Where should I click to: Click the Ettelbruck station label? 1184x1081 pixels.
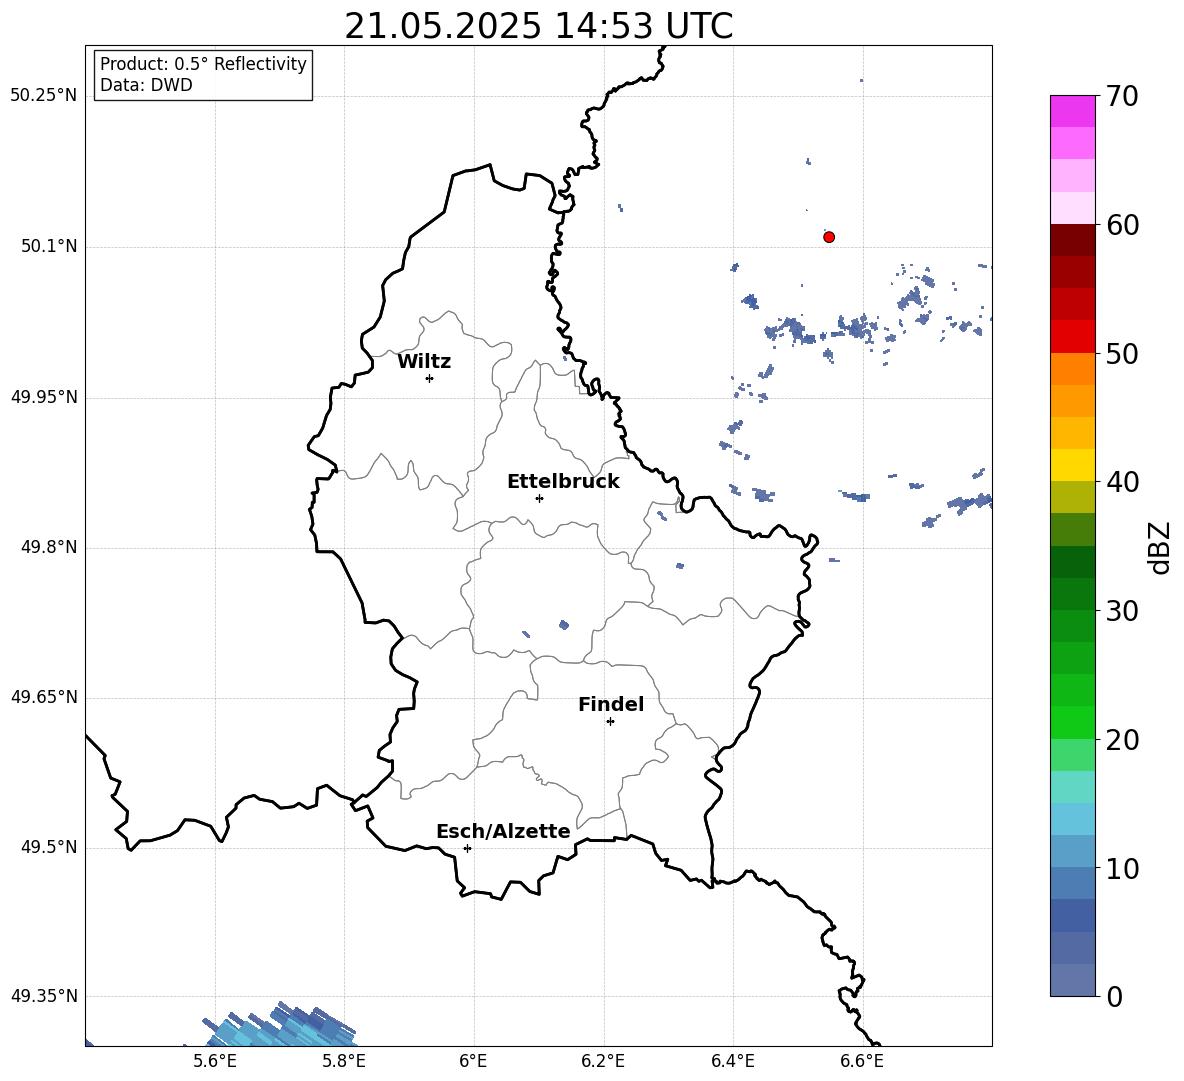[x=563, y=482]
